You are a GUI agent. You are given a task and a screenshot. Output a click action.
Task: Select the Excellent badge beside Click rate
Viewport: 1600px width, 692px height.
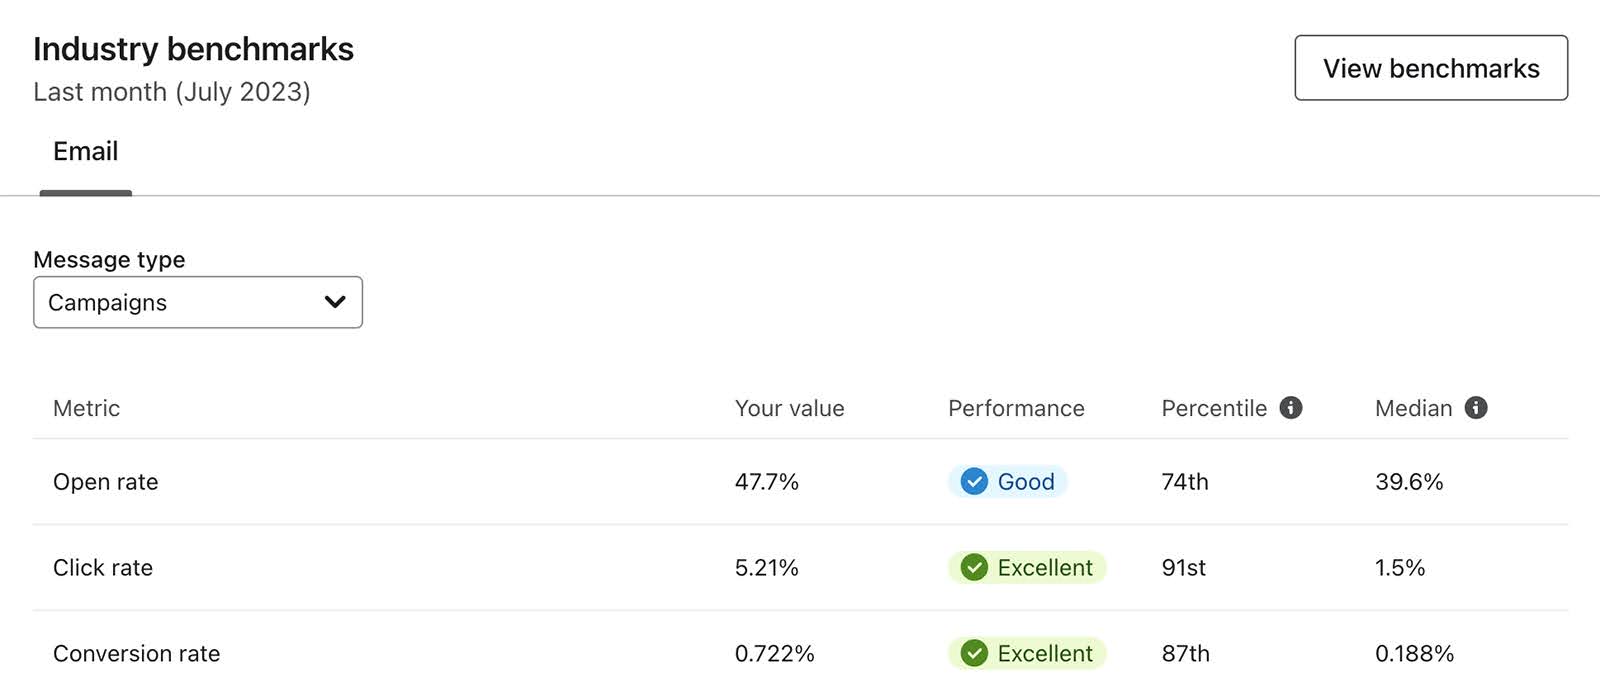pos(1026,567)
